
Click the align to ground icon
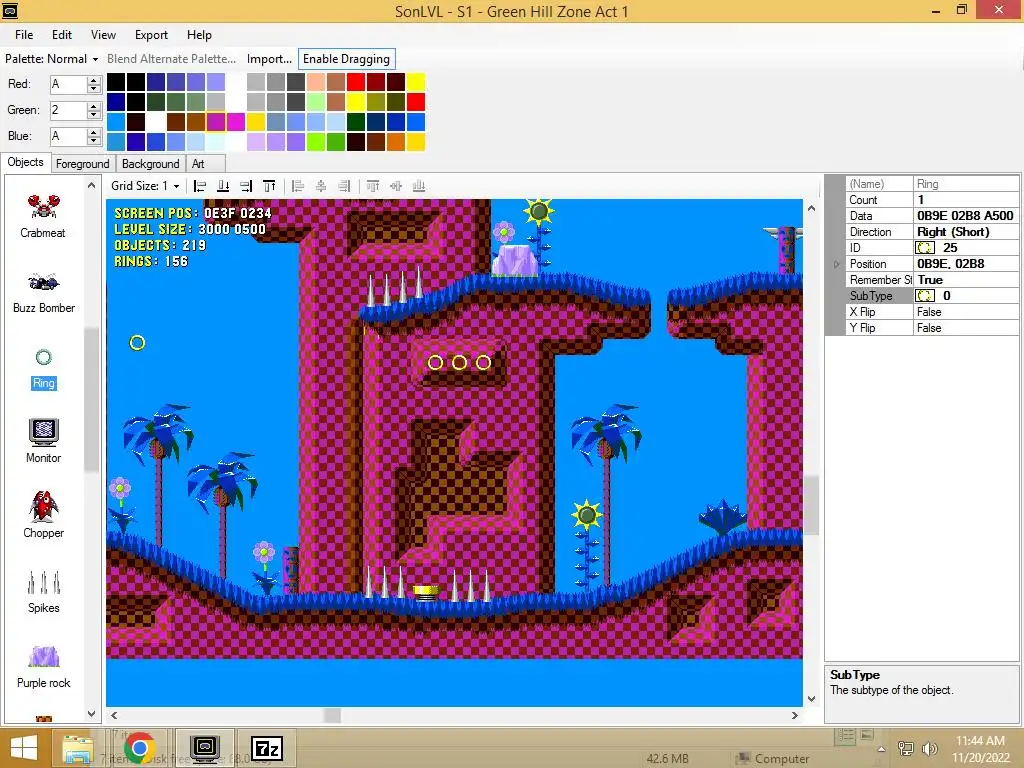(223, 186)
